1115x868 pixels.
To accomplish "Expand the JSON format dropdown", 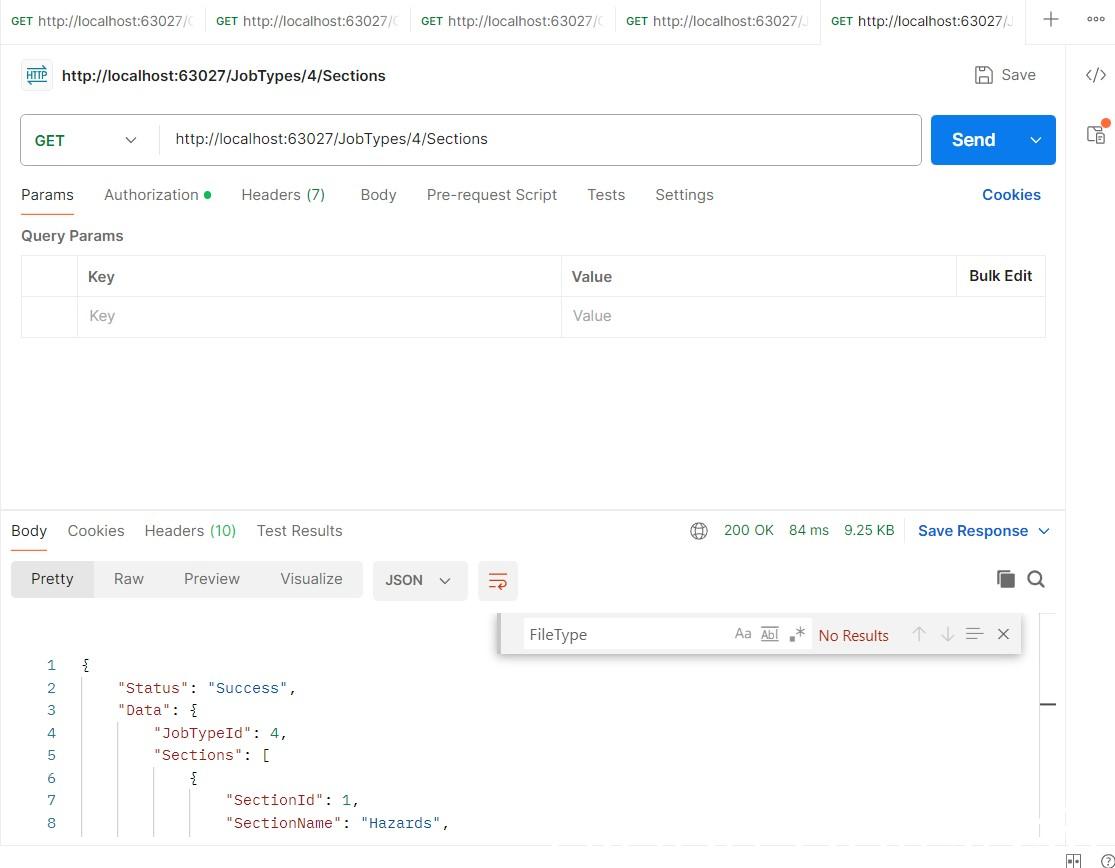I will pyautogui.click(x=419, y=580).
